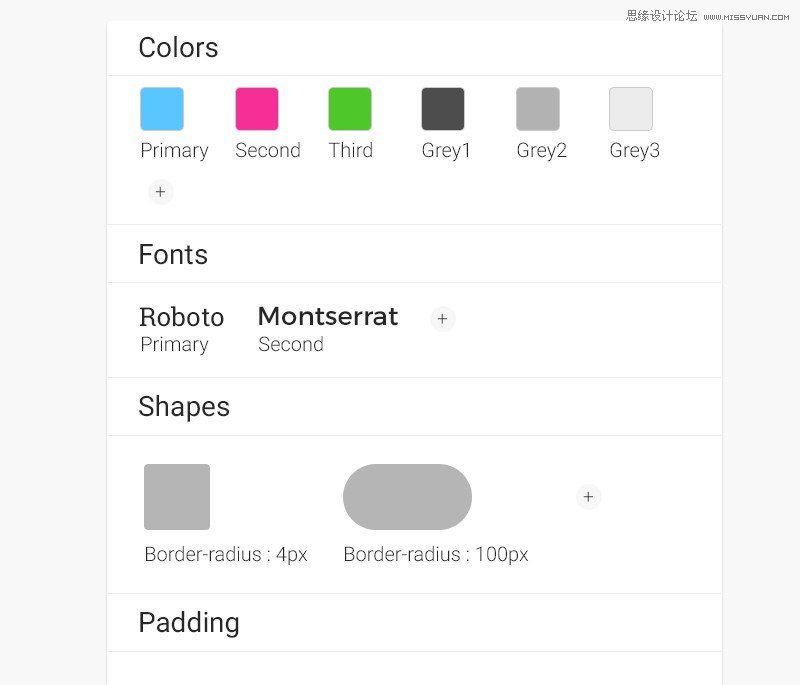Open the Padding section header
This screenshot has height=685, width=800.
tap(414, 623)
